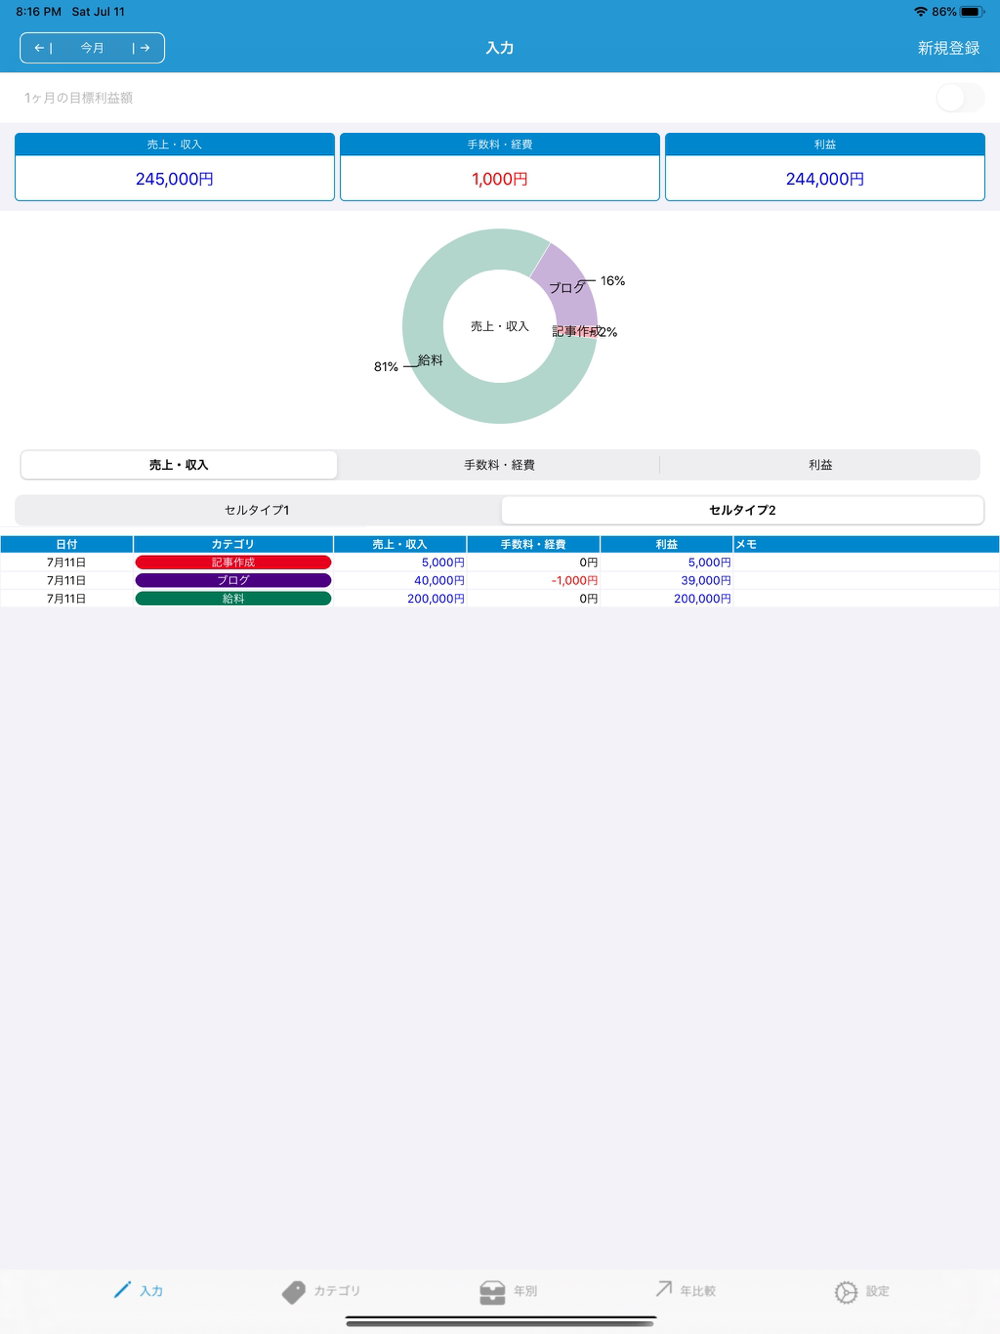Go to previous month arrow
The width and height of the screenshot is (1000, 1334).
42,48
